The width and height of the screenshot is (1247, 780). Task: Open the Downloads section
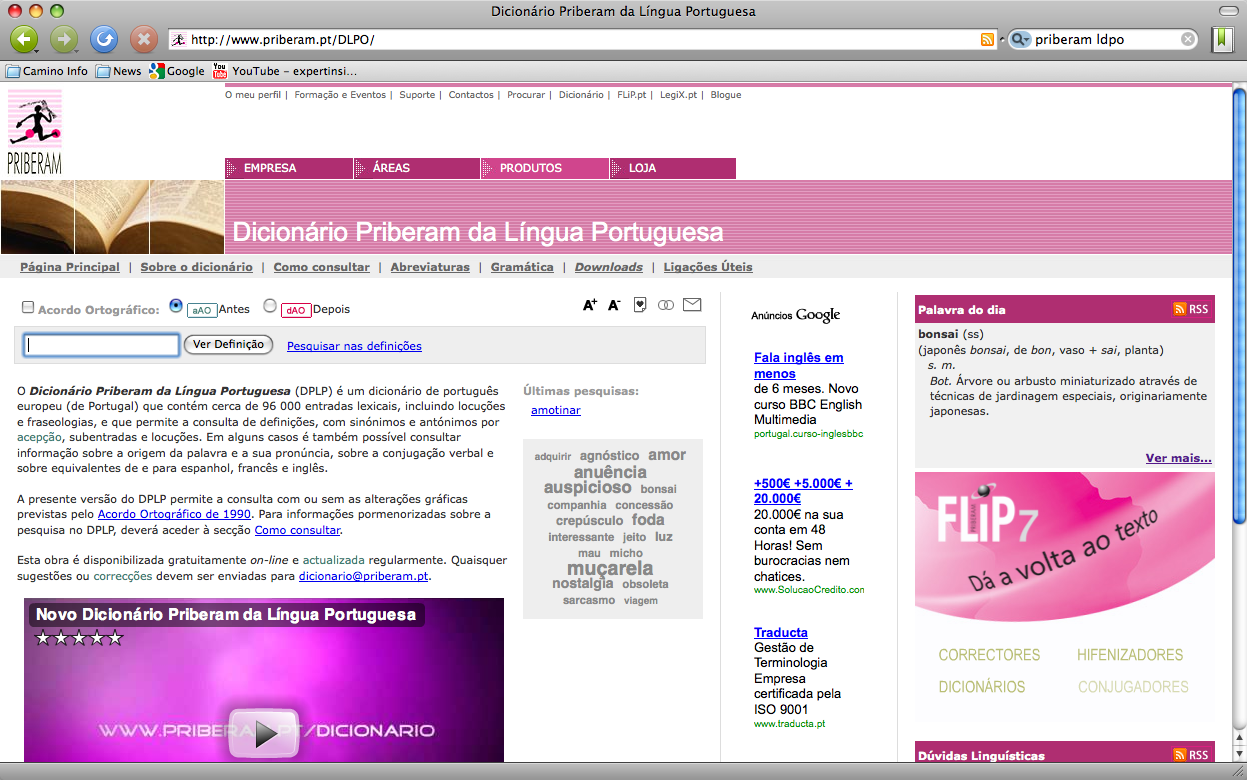[x=609, y=267]
